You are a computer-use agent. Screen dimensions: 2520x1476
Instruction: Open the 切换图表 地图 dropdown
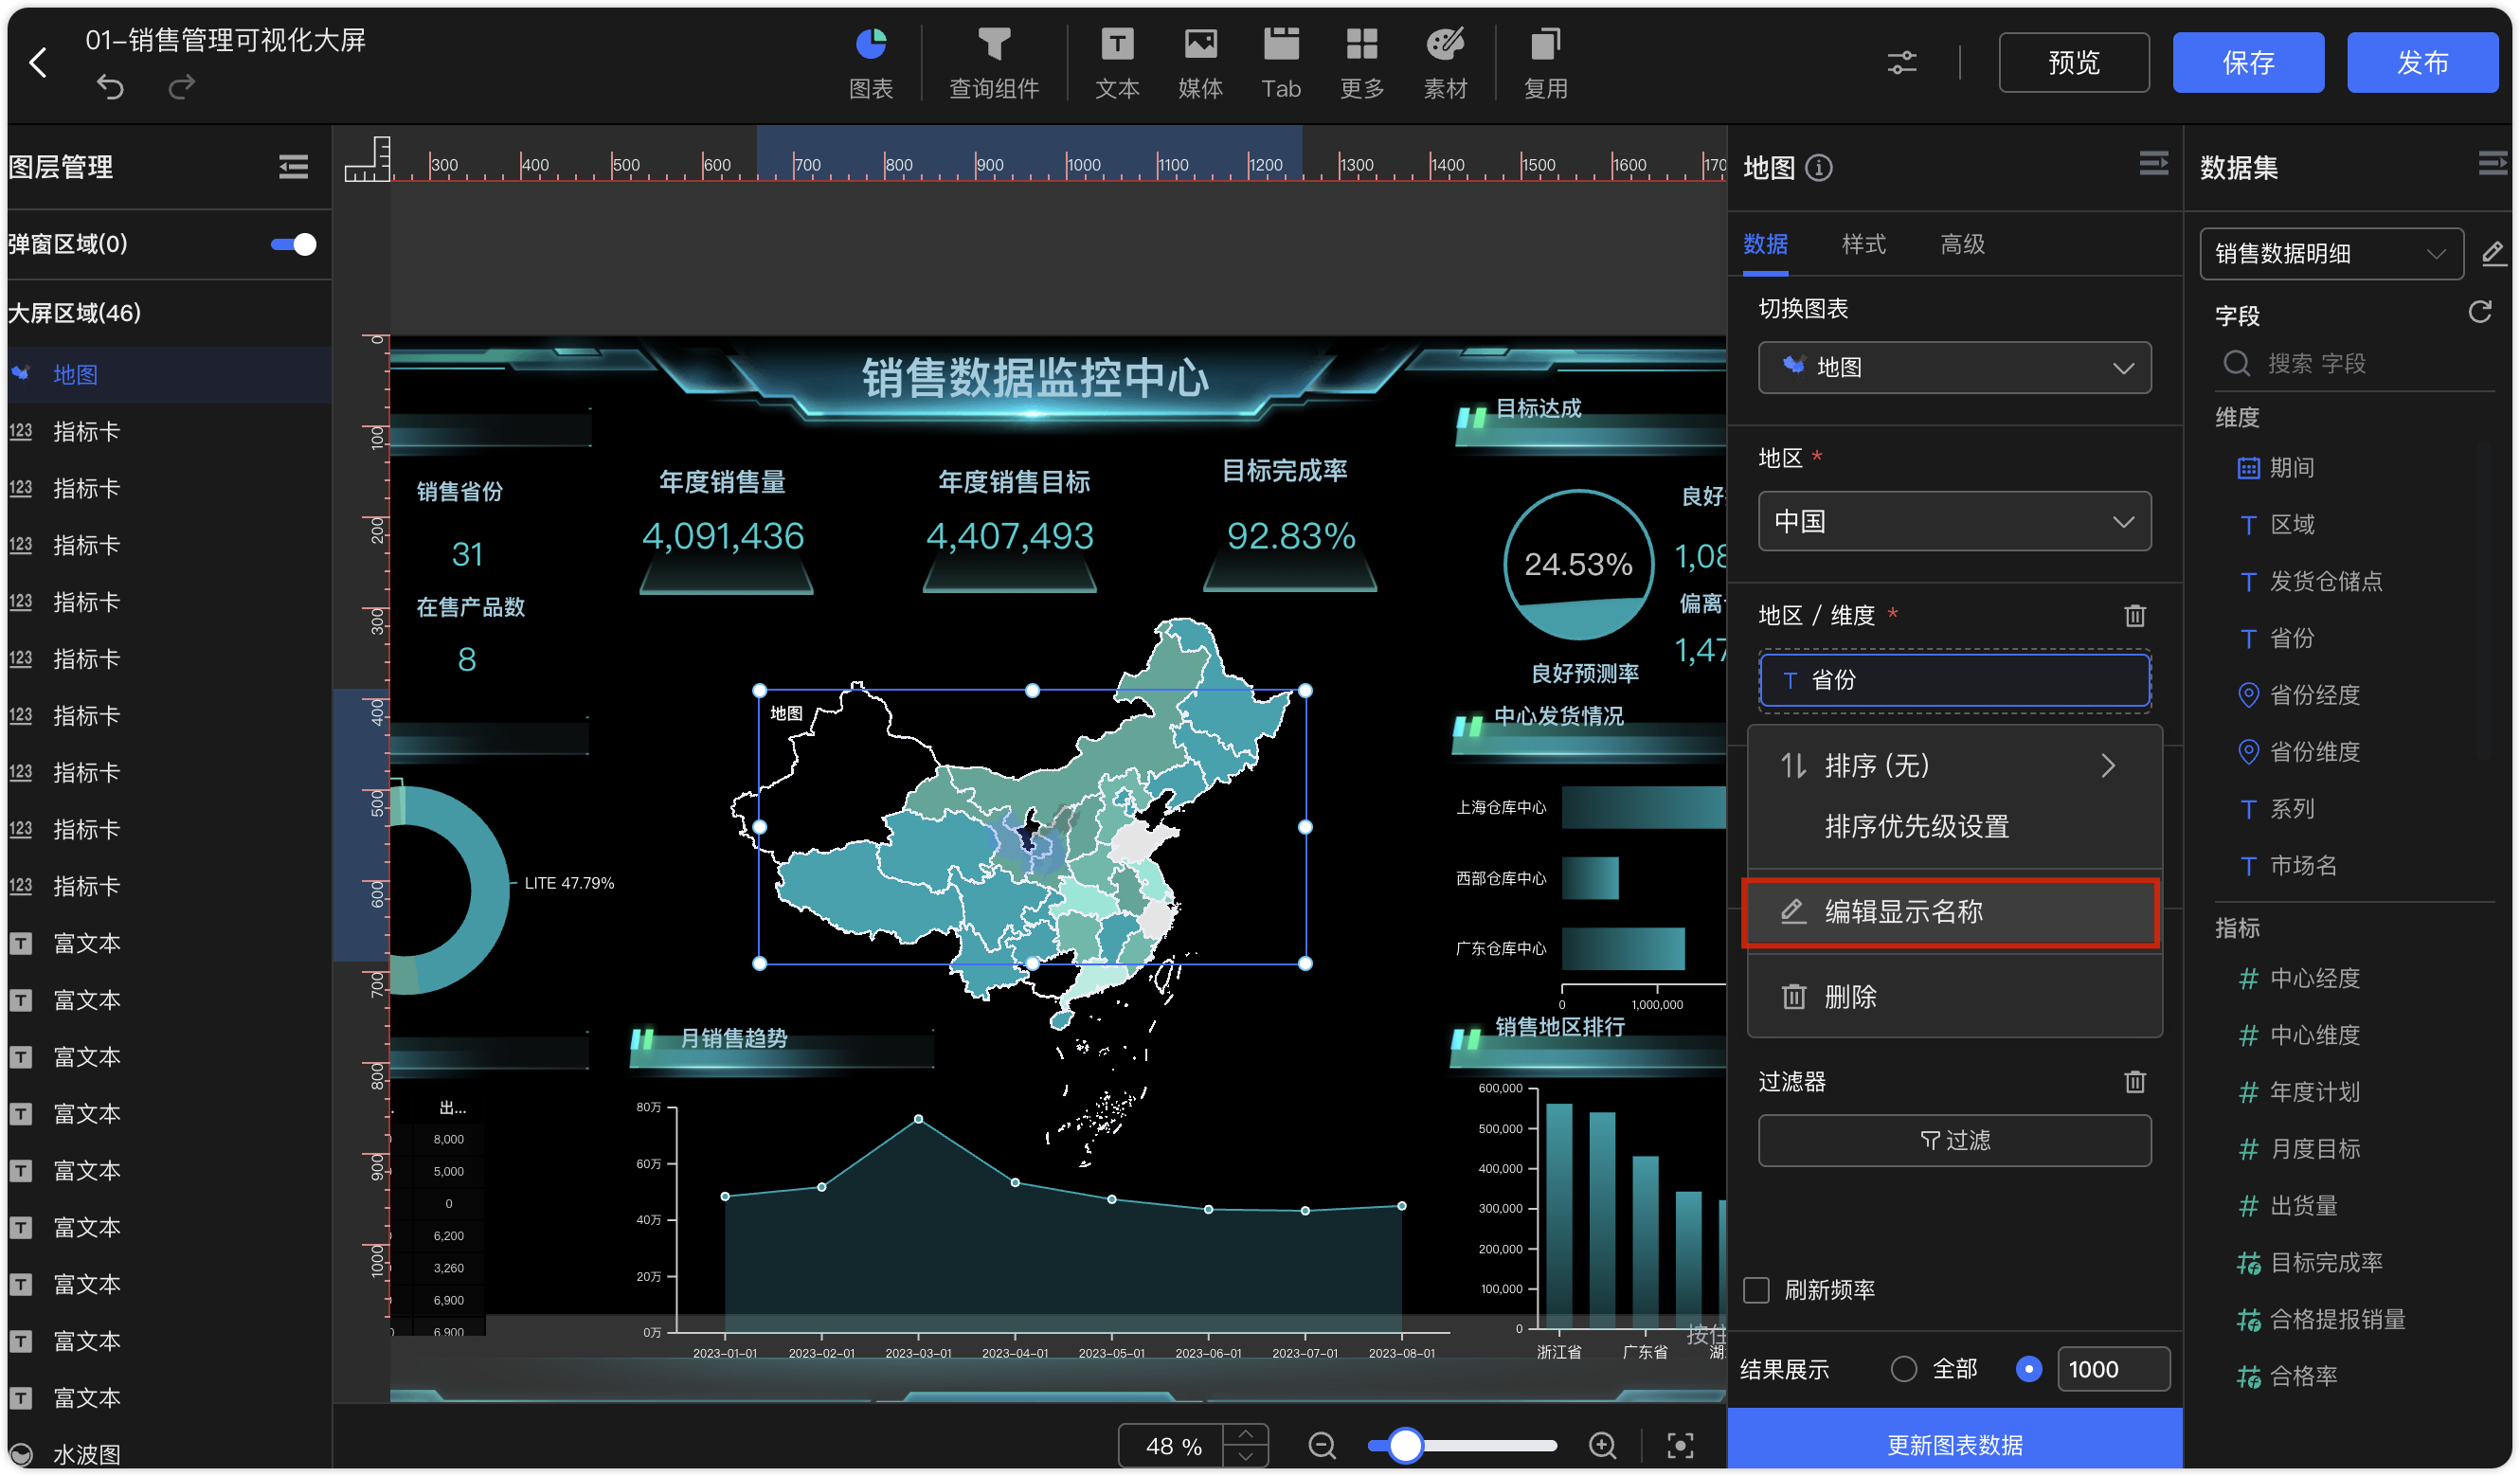[1954, 367]
